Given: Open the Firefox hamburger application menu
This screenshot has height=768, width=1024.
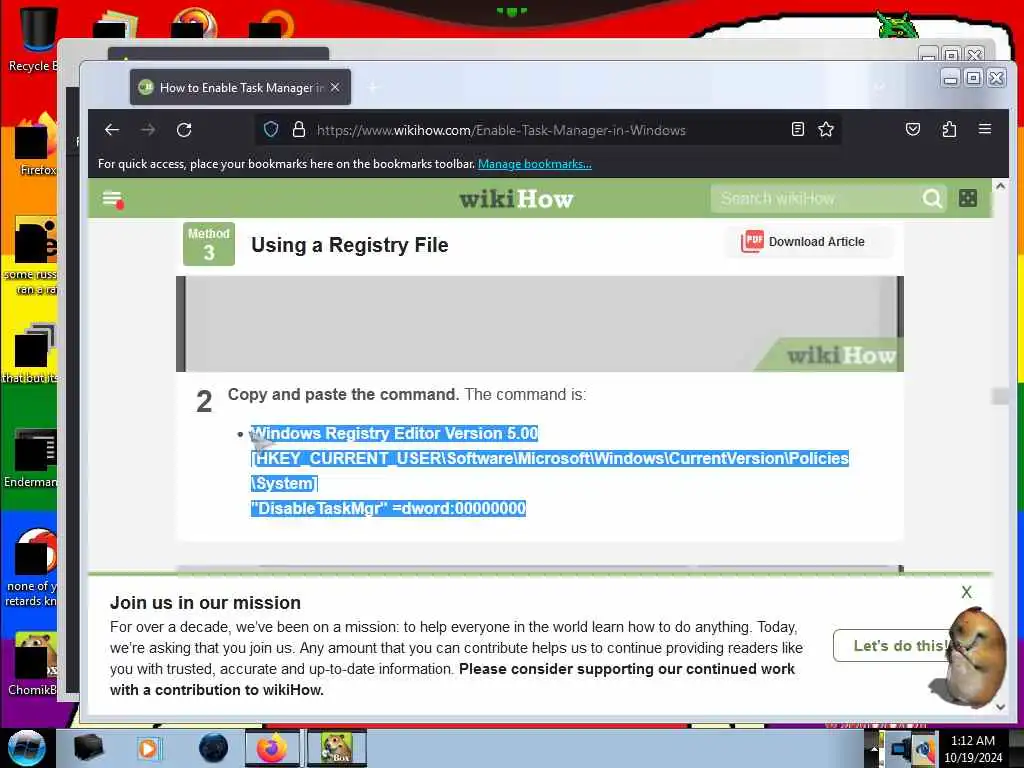Looking at the screenshot, I should (x=985, y=129).
